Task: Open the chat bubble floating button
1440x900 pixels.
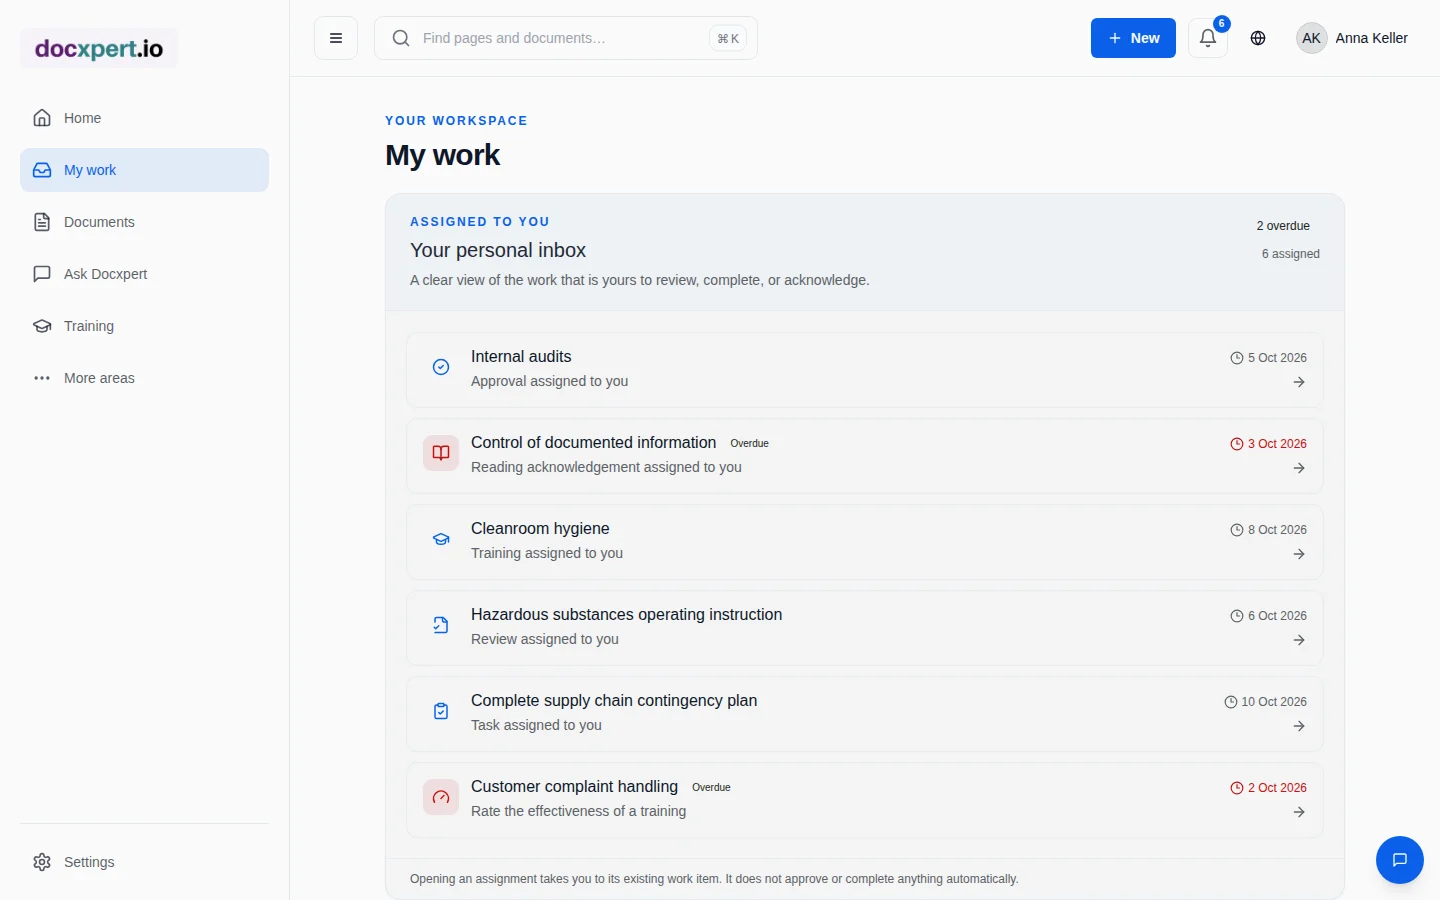Action: click(x=1400, y=860)
